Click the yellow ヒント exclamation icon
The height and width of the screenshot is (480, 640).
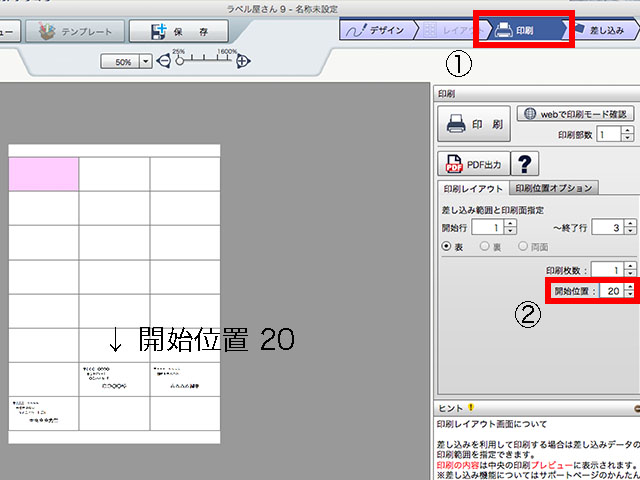471,407
